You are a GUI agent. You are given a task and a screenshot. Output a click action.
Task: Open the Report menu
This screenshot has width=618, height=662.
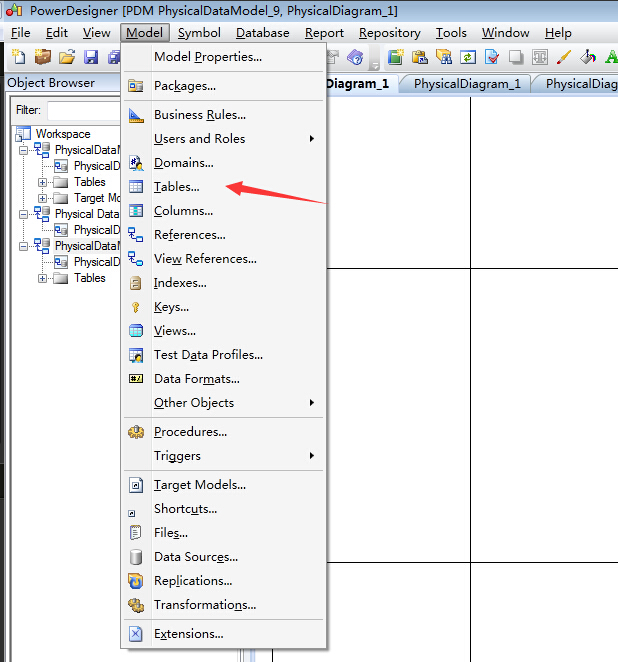click(x=324, y=33)
